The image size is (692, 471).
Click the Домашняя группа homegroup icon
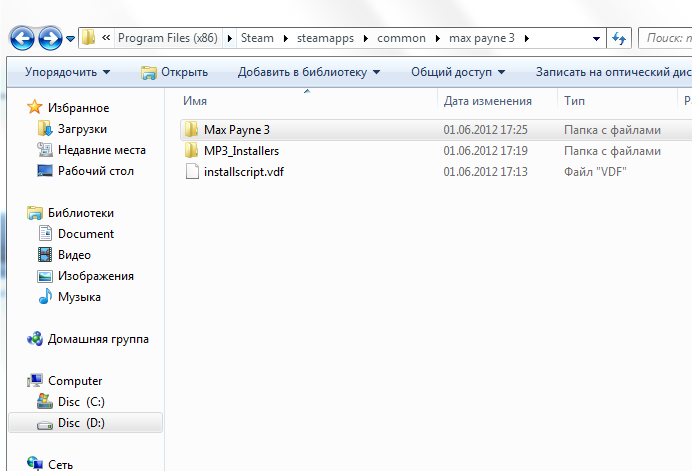click(x=35, y=339)
